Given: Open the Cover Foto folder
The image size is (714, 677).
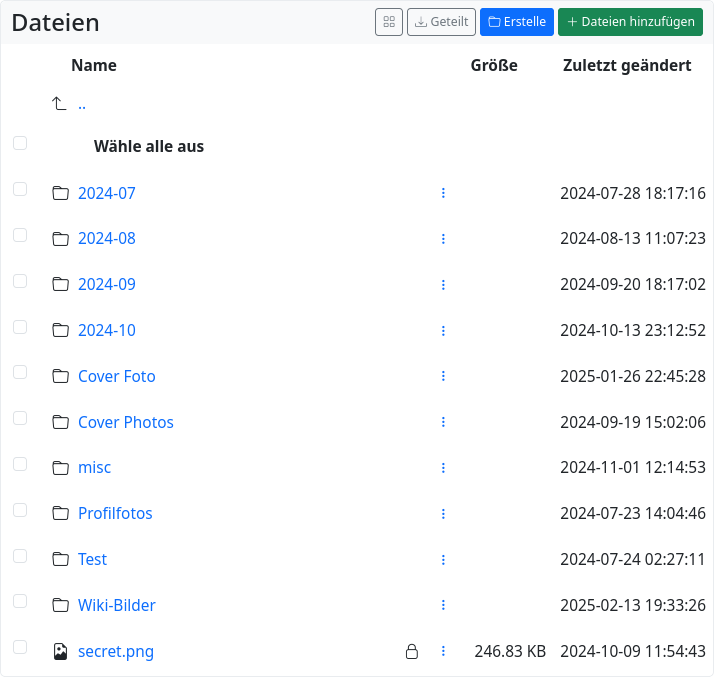Looking at the screenshot, I should tap(117, 376).
